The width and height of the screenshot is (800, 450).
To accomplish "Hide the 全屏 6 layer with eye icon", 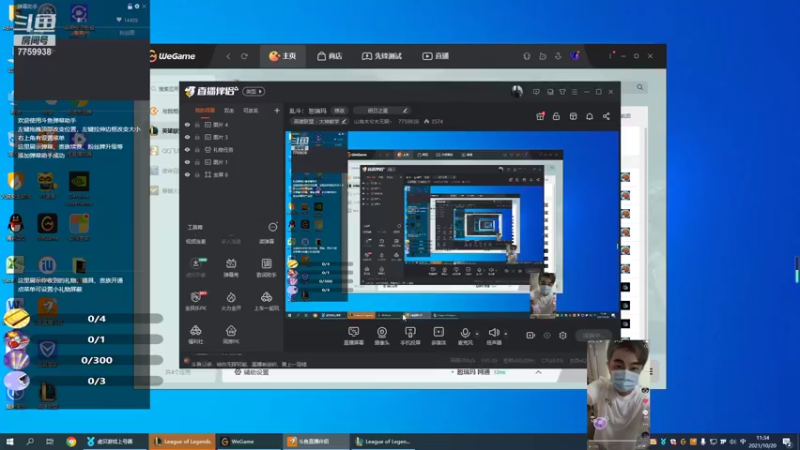I will click(187, 174).
